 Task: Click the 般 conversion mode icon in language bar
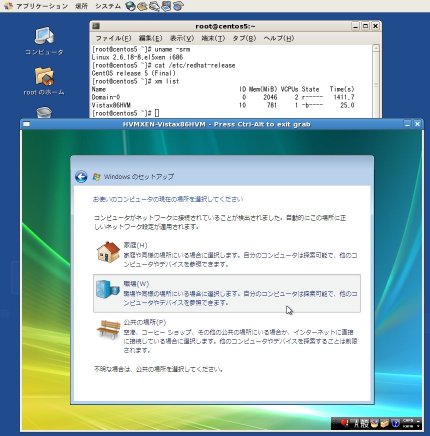pos(365,424)
